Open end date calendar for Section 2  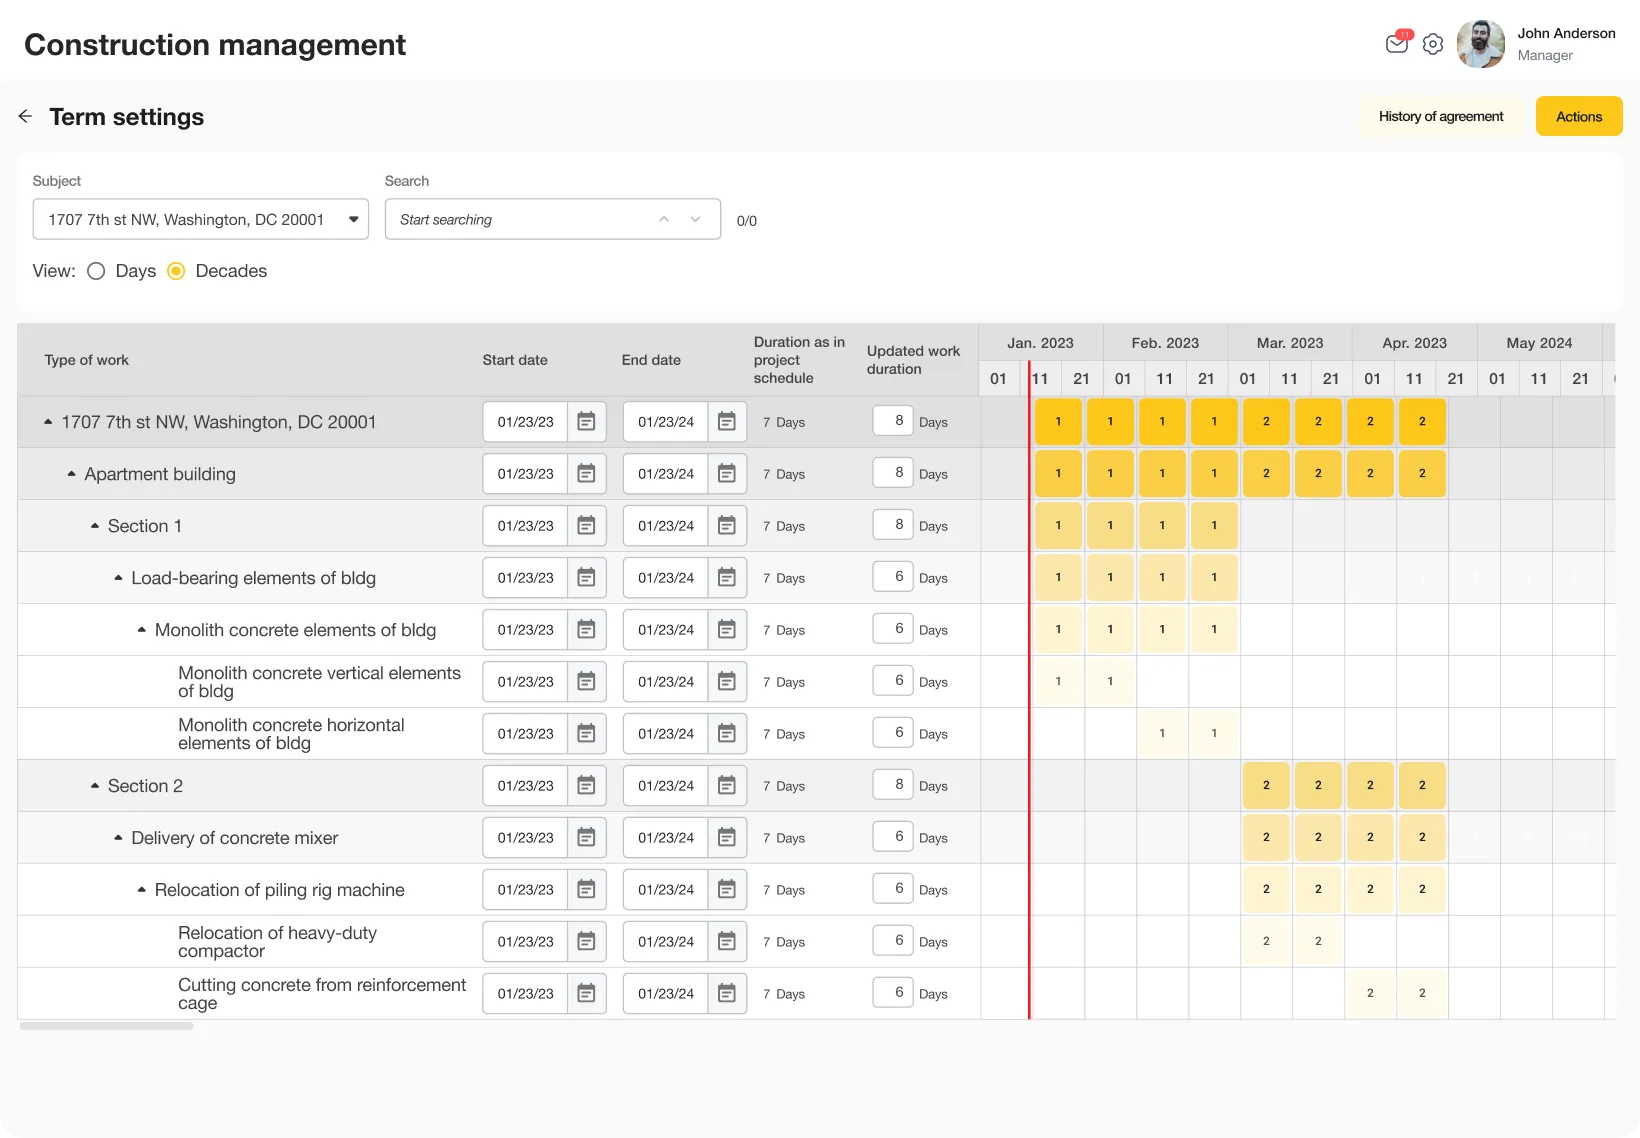[727, 786]
